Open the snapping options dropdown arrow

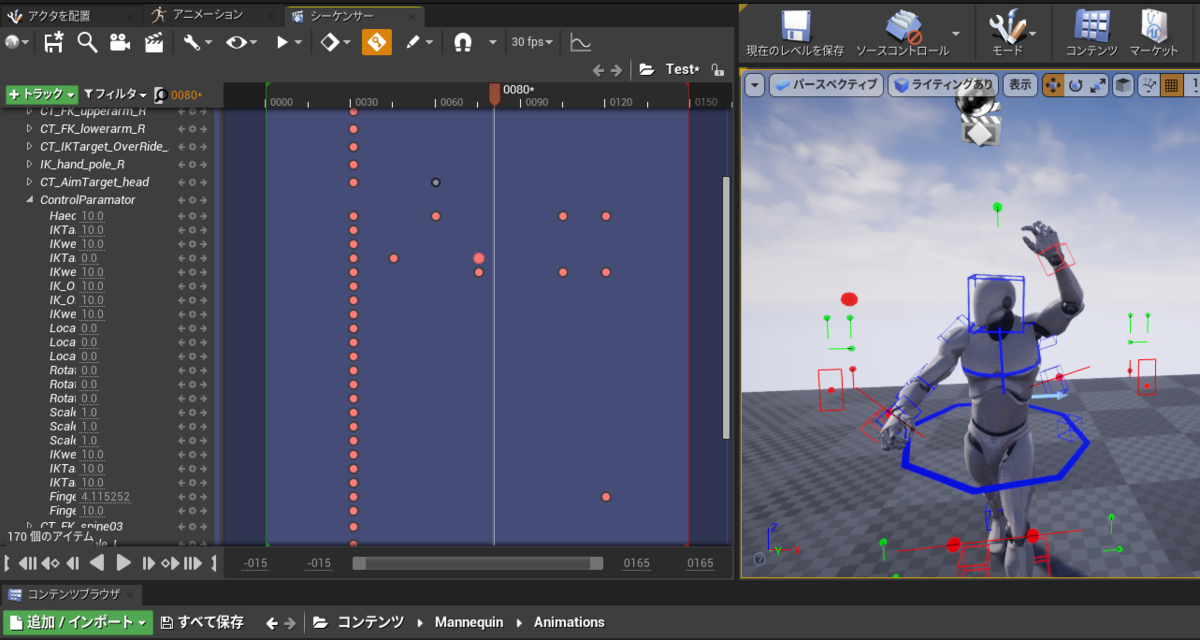[492, 42]
